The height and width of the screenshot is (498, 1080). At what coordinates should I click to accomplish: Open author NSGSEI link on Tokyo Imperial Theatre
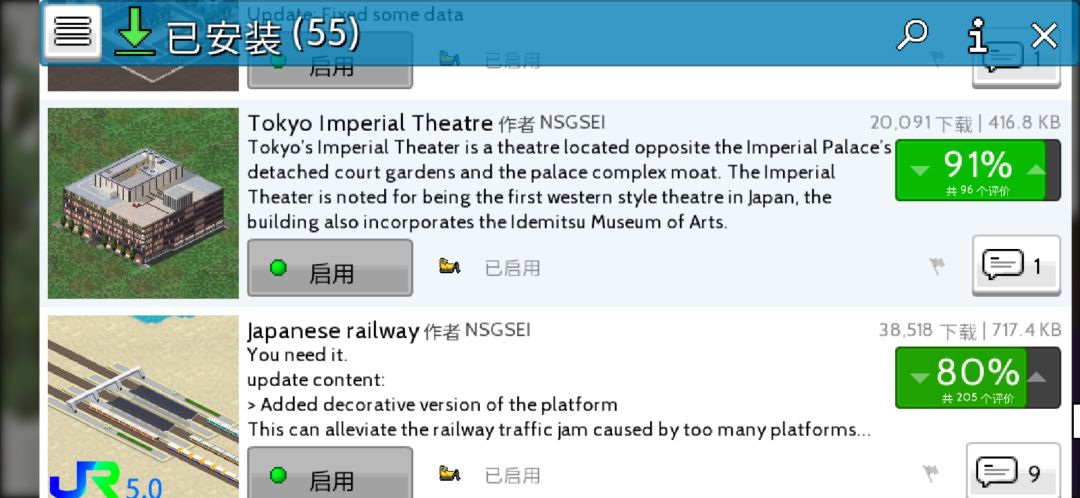572,123
